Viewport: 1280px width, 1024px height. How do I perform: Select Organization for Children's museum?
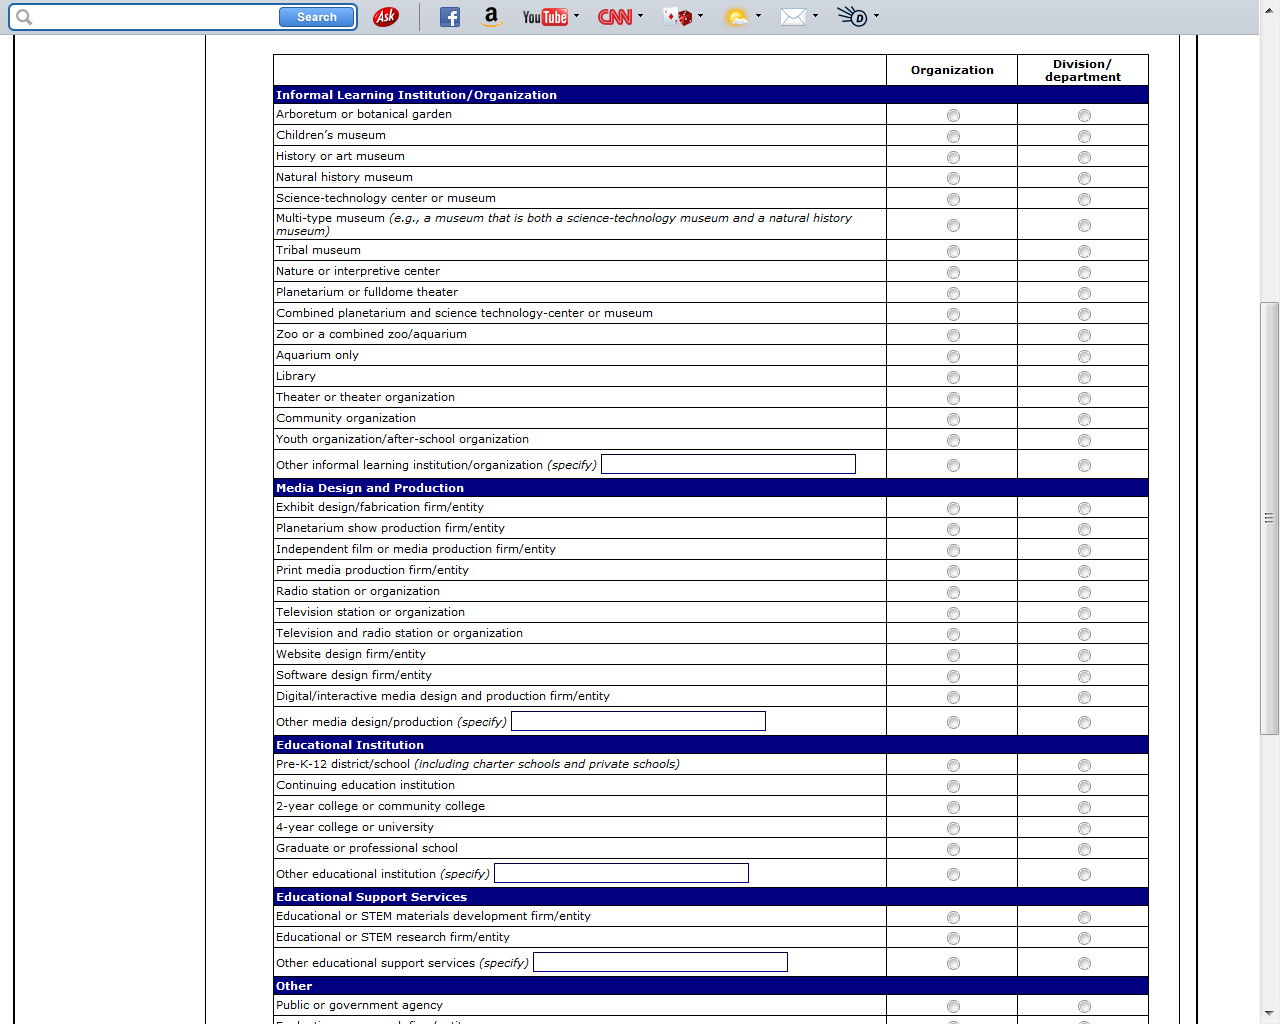tap(953, 136)
